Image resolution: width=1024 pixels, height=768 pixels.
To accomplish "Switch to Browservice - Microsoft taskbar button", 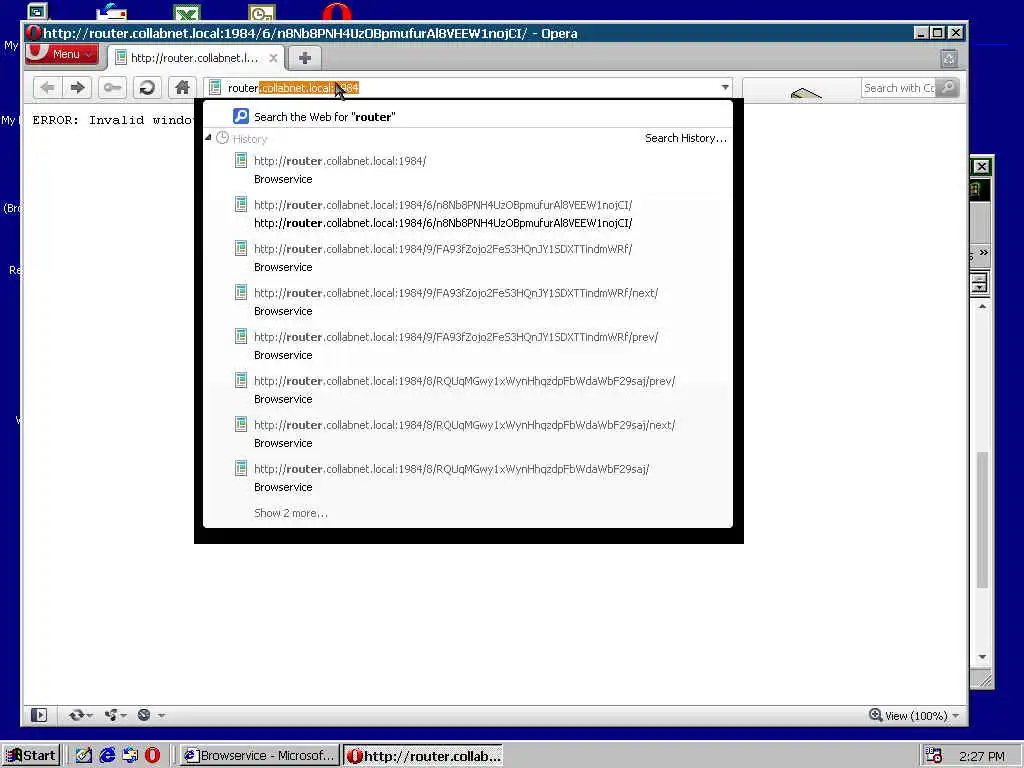I will (259, 756).
